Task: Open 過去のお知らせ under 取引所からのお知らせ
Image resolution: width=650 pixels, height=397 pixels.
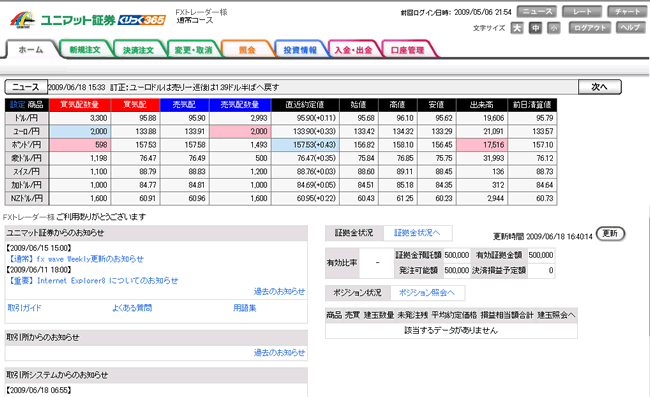Action: (279, 353)
